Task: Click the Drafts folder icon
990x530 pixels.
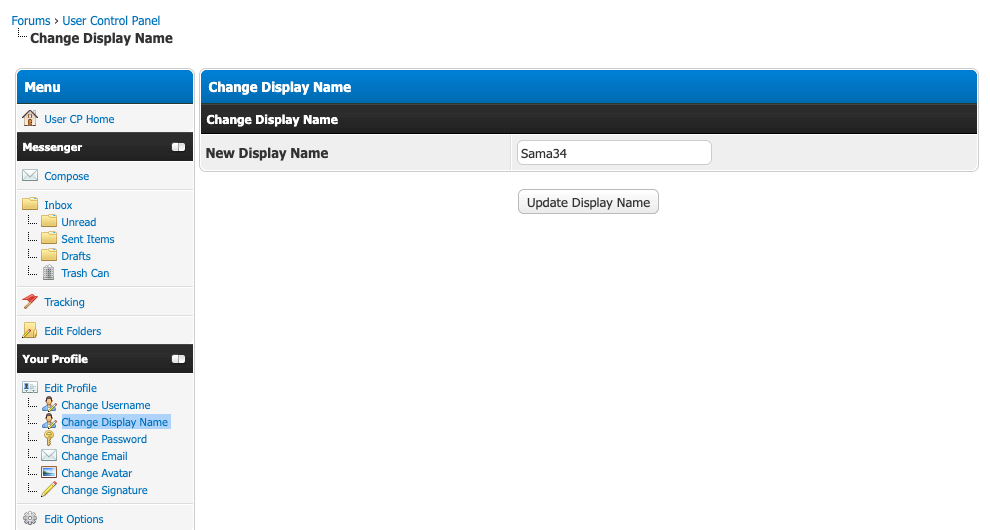Action: 49,255
